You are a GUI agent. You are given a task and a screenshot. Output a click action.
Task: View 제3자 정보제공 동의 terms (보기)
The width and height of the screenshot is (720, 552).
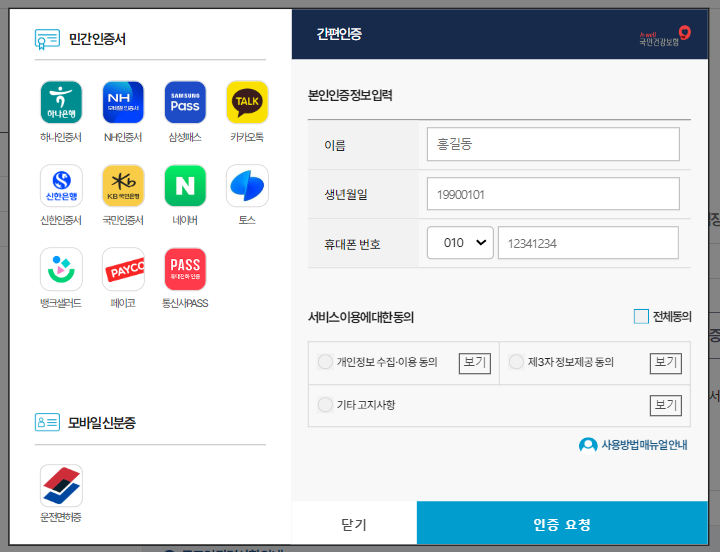[666, 363]
